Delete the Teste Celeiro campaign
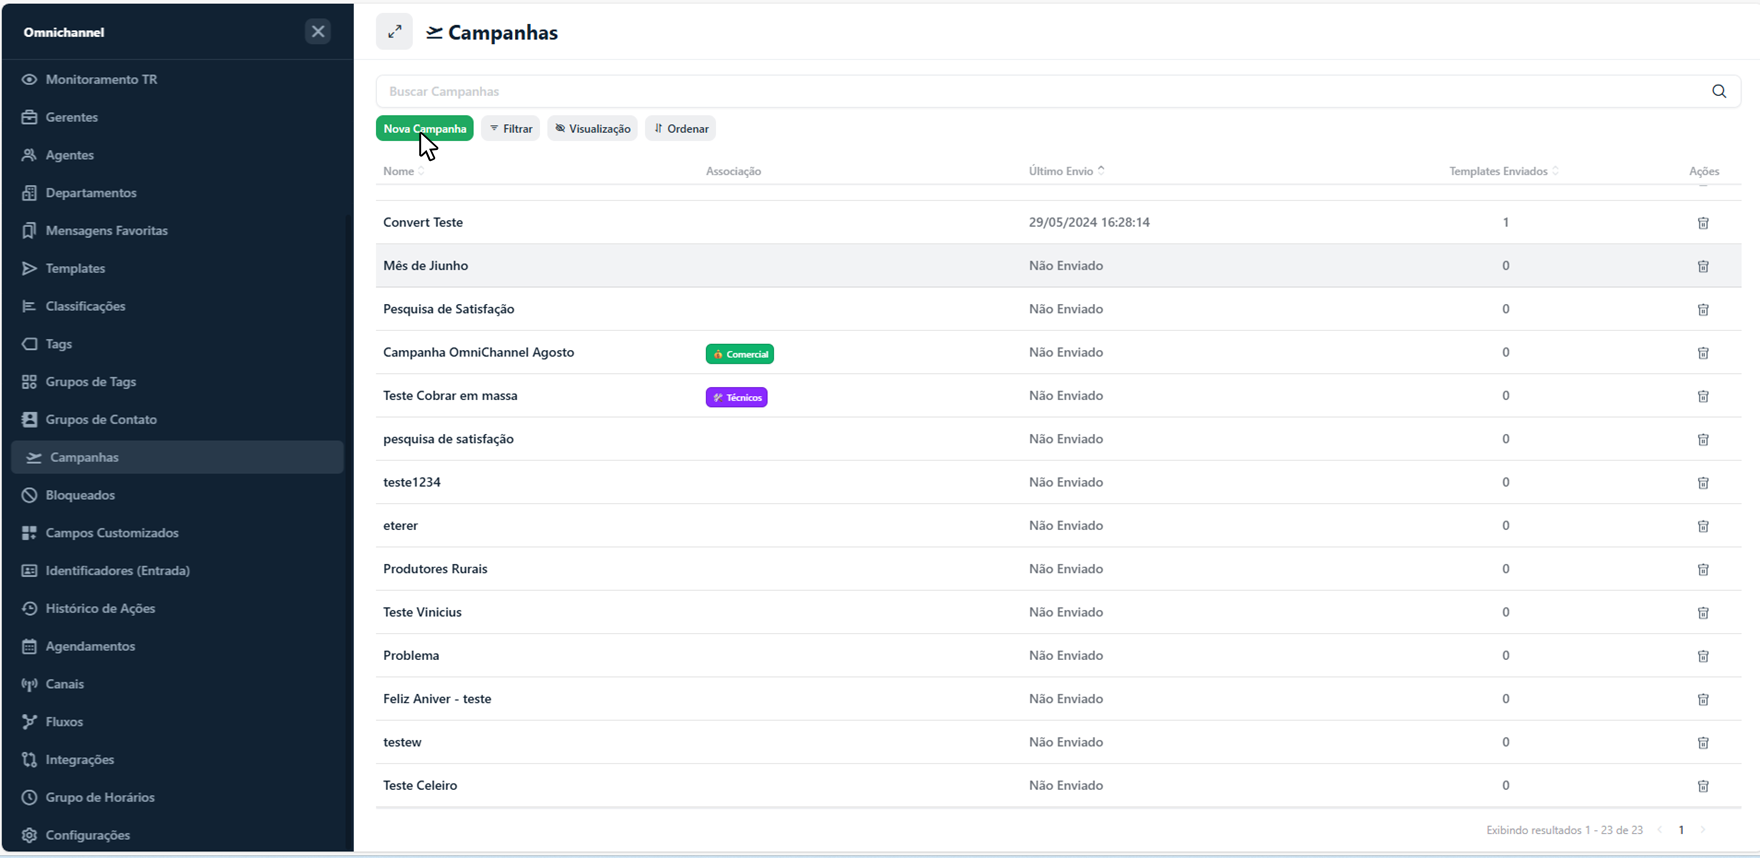 (1703, 786)
